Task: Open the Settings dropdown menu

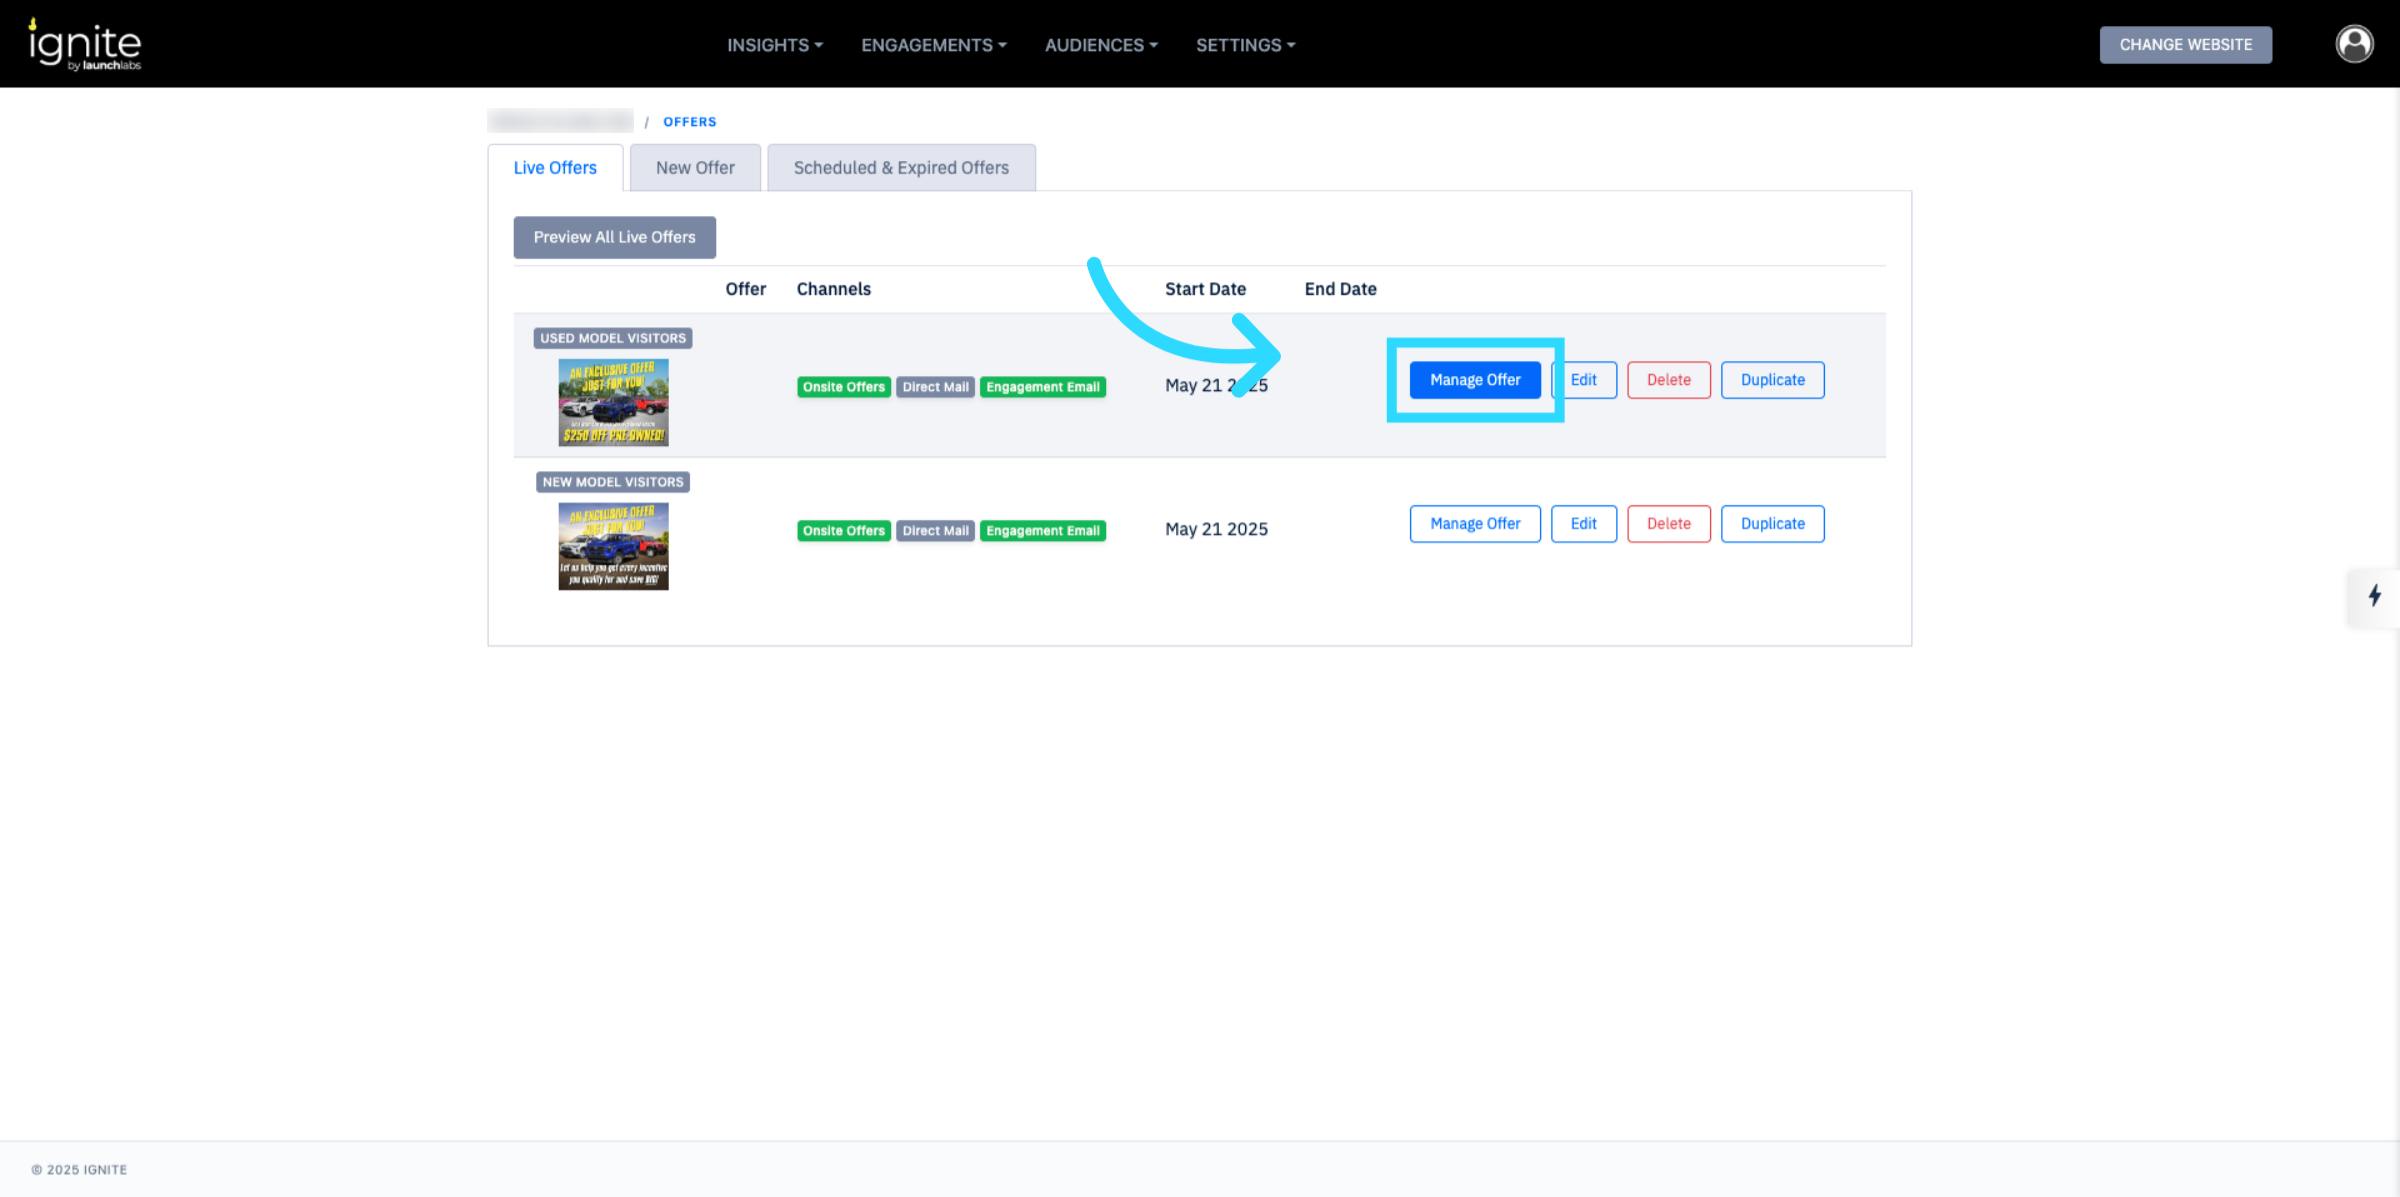Action: pyautogui.click(x=1245, y=45)
